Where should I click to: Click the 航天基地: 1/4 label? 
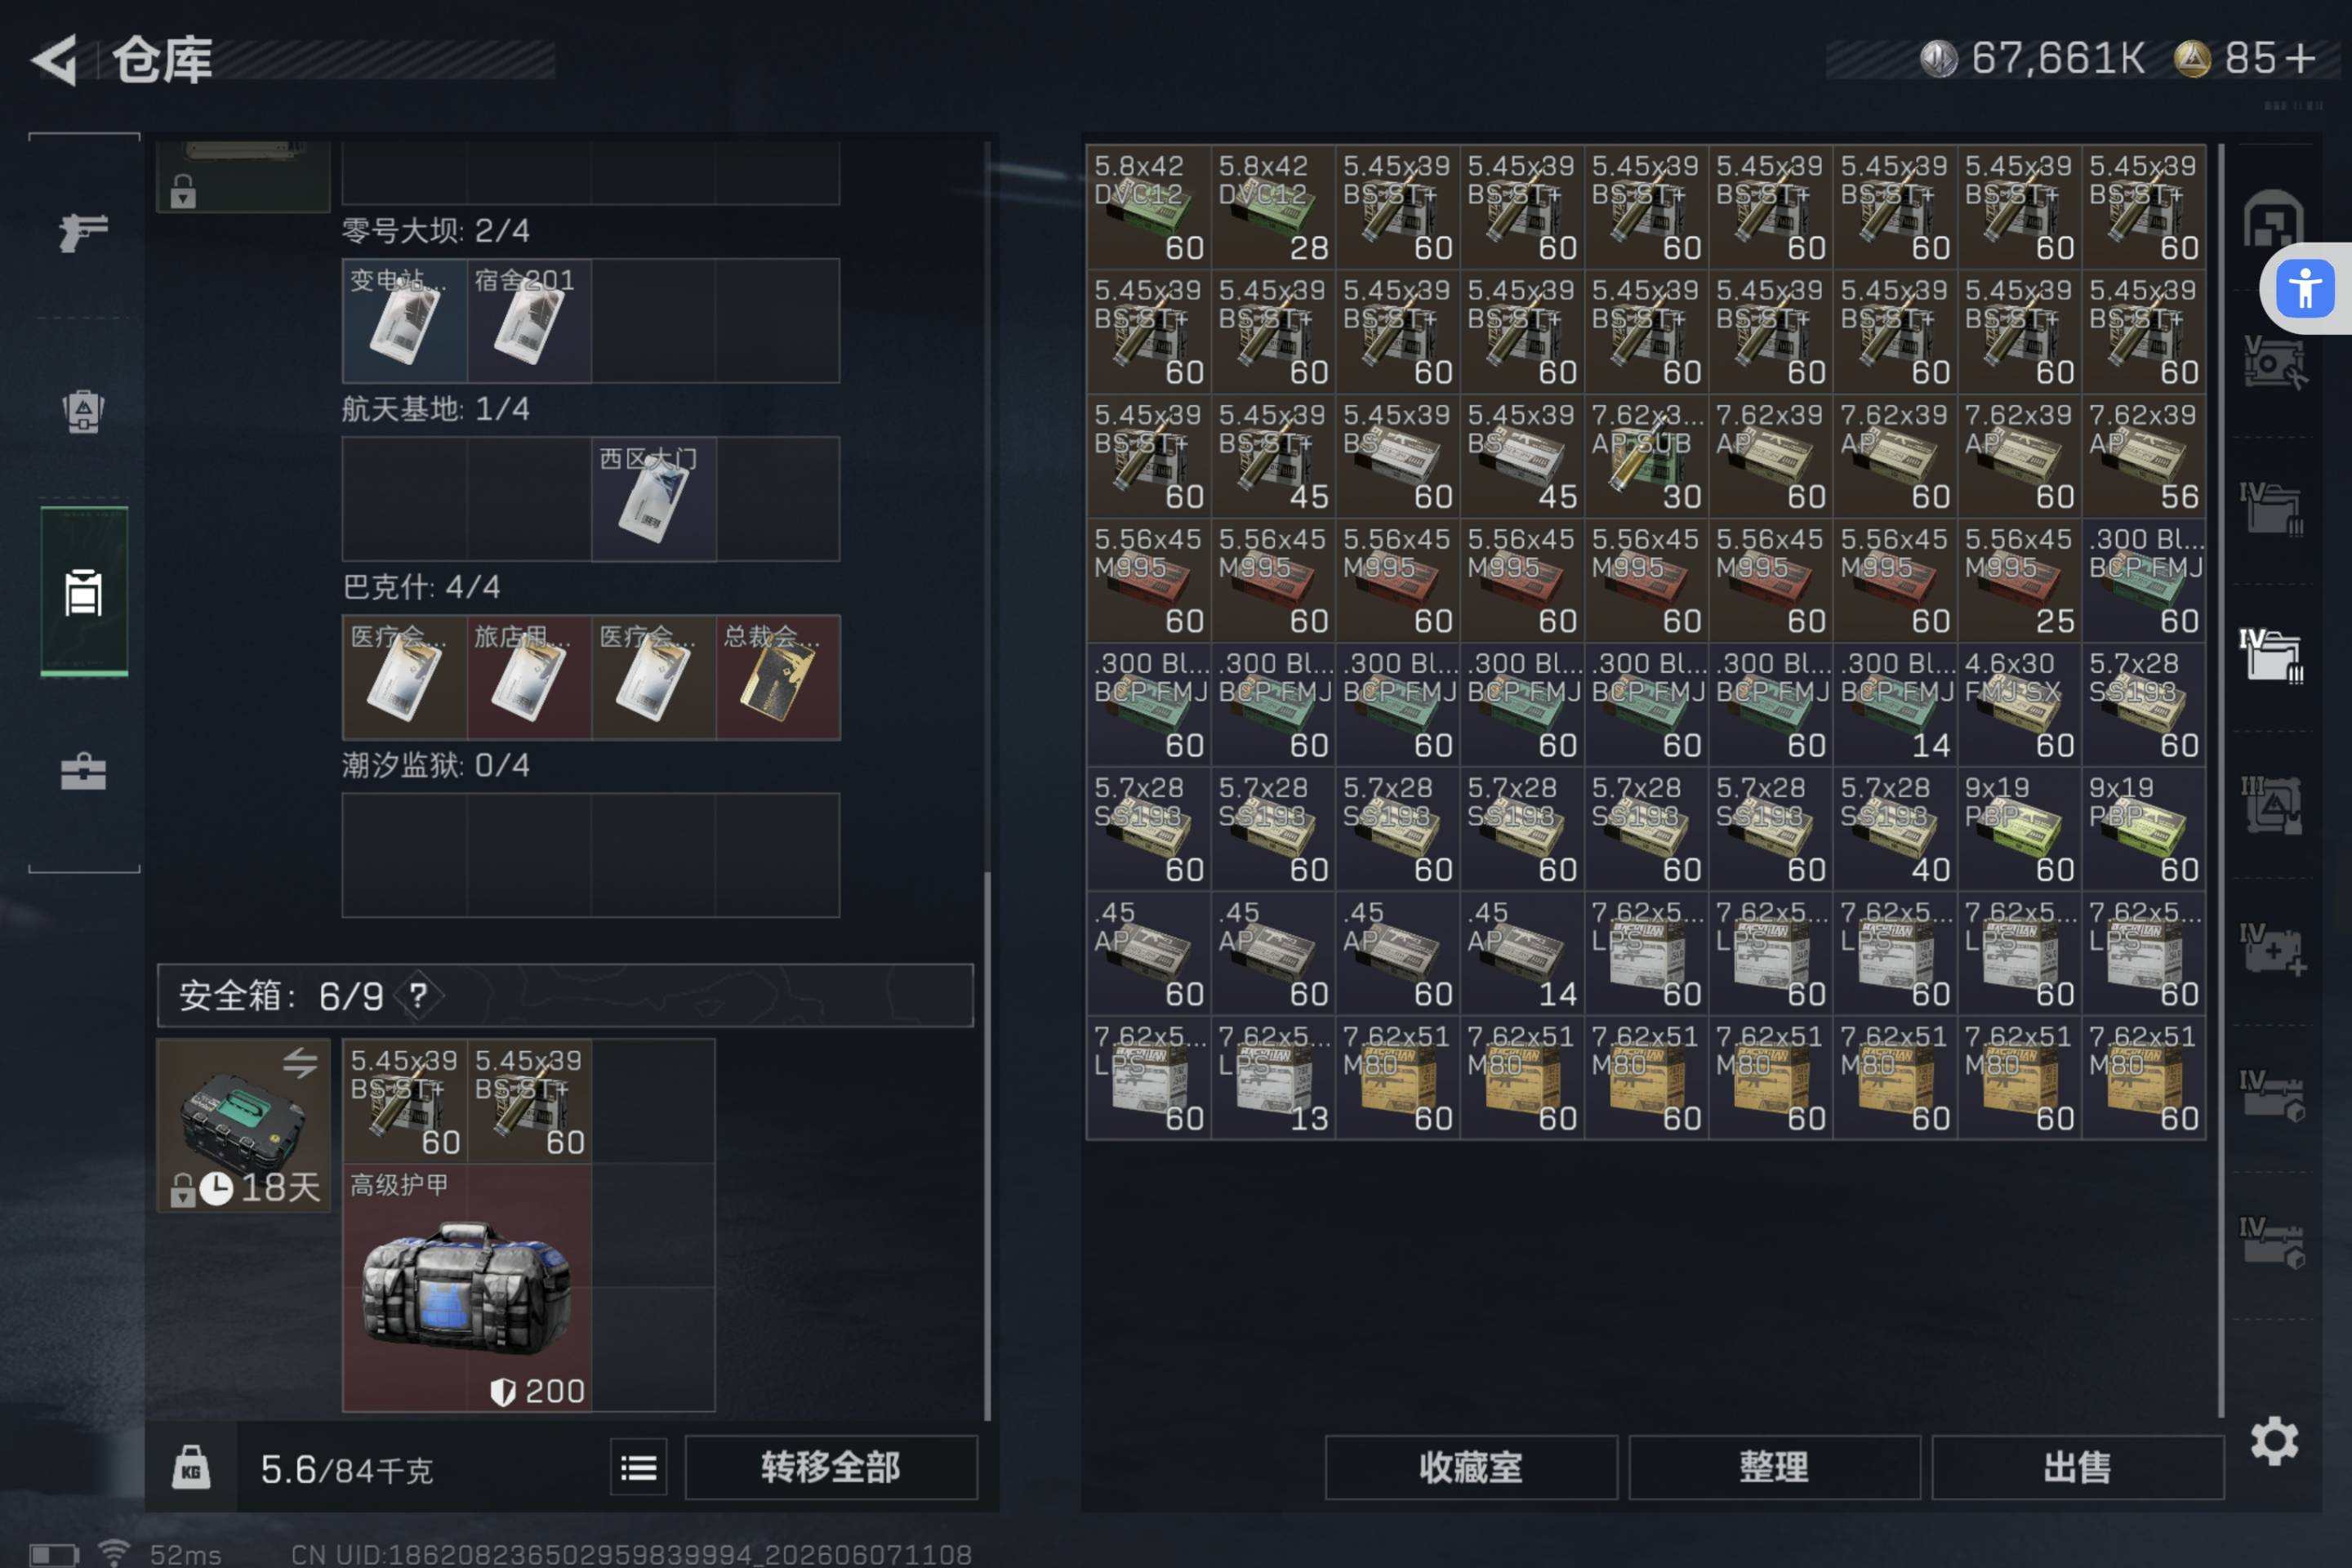[x=436, y=408]
